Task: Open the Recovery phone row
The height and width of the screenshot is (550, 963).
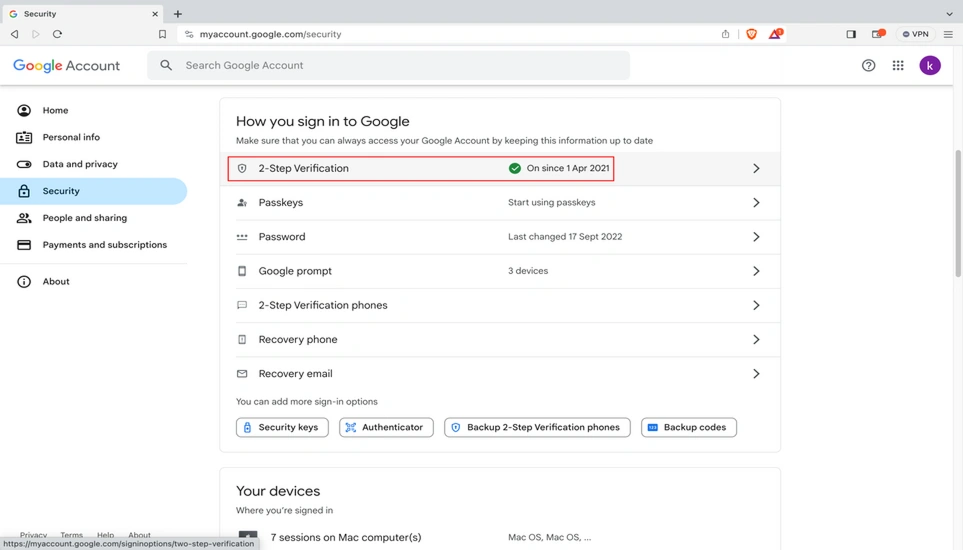Action: click(x=500, y=339)
